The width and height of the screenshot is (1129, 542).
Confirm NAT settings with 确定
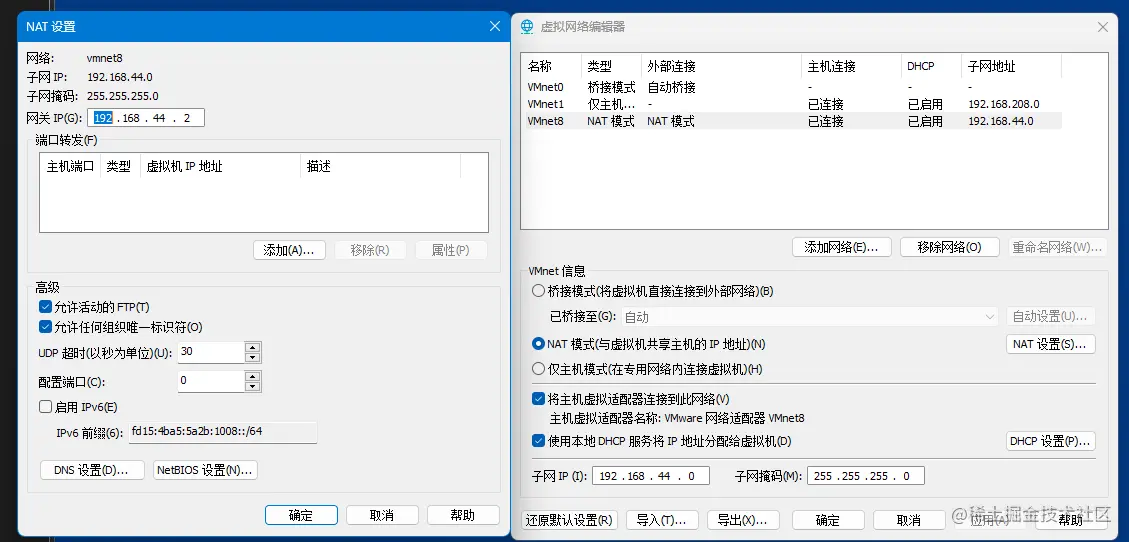click(301, 515)
